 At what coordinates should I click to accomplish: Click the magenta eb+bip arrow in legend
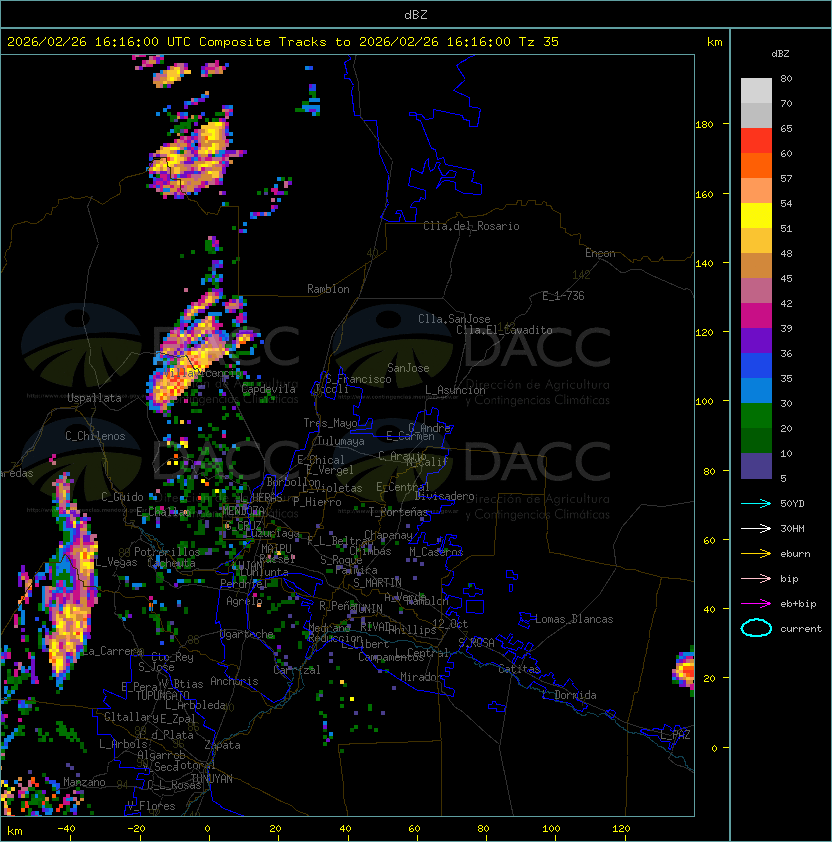[756, 604]
